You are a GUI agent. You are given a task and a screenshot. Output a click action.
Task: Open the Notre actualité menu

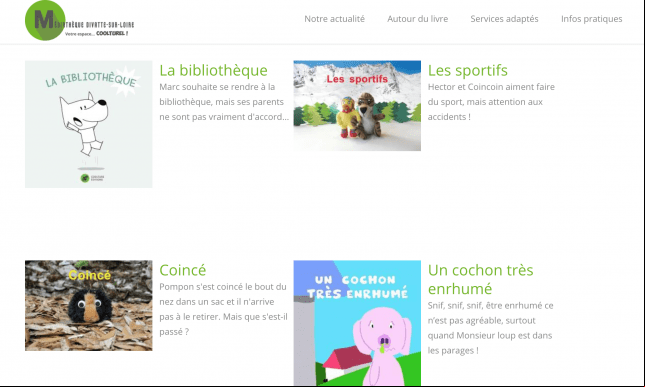334,19
